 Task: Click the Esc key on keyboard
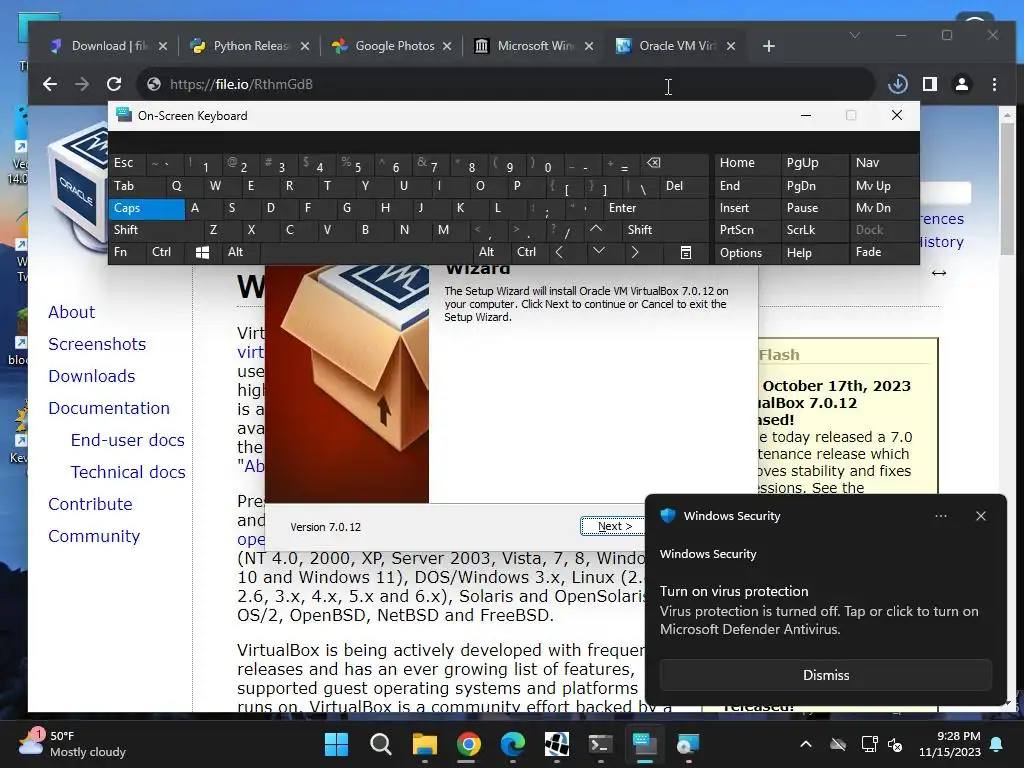click(127, 163)
